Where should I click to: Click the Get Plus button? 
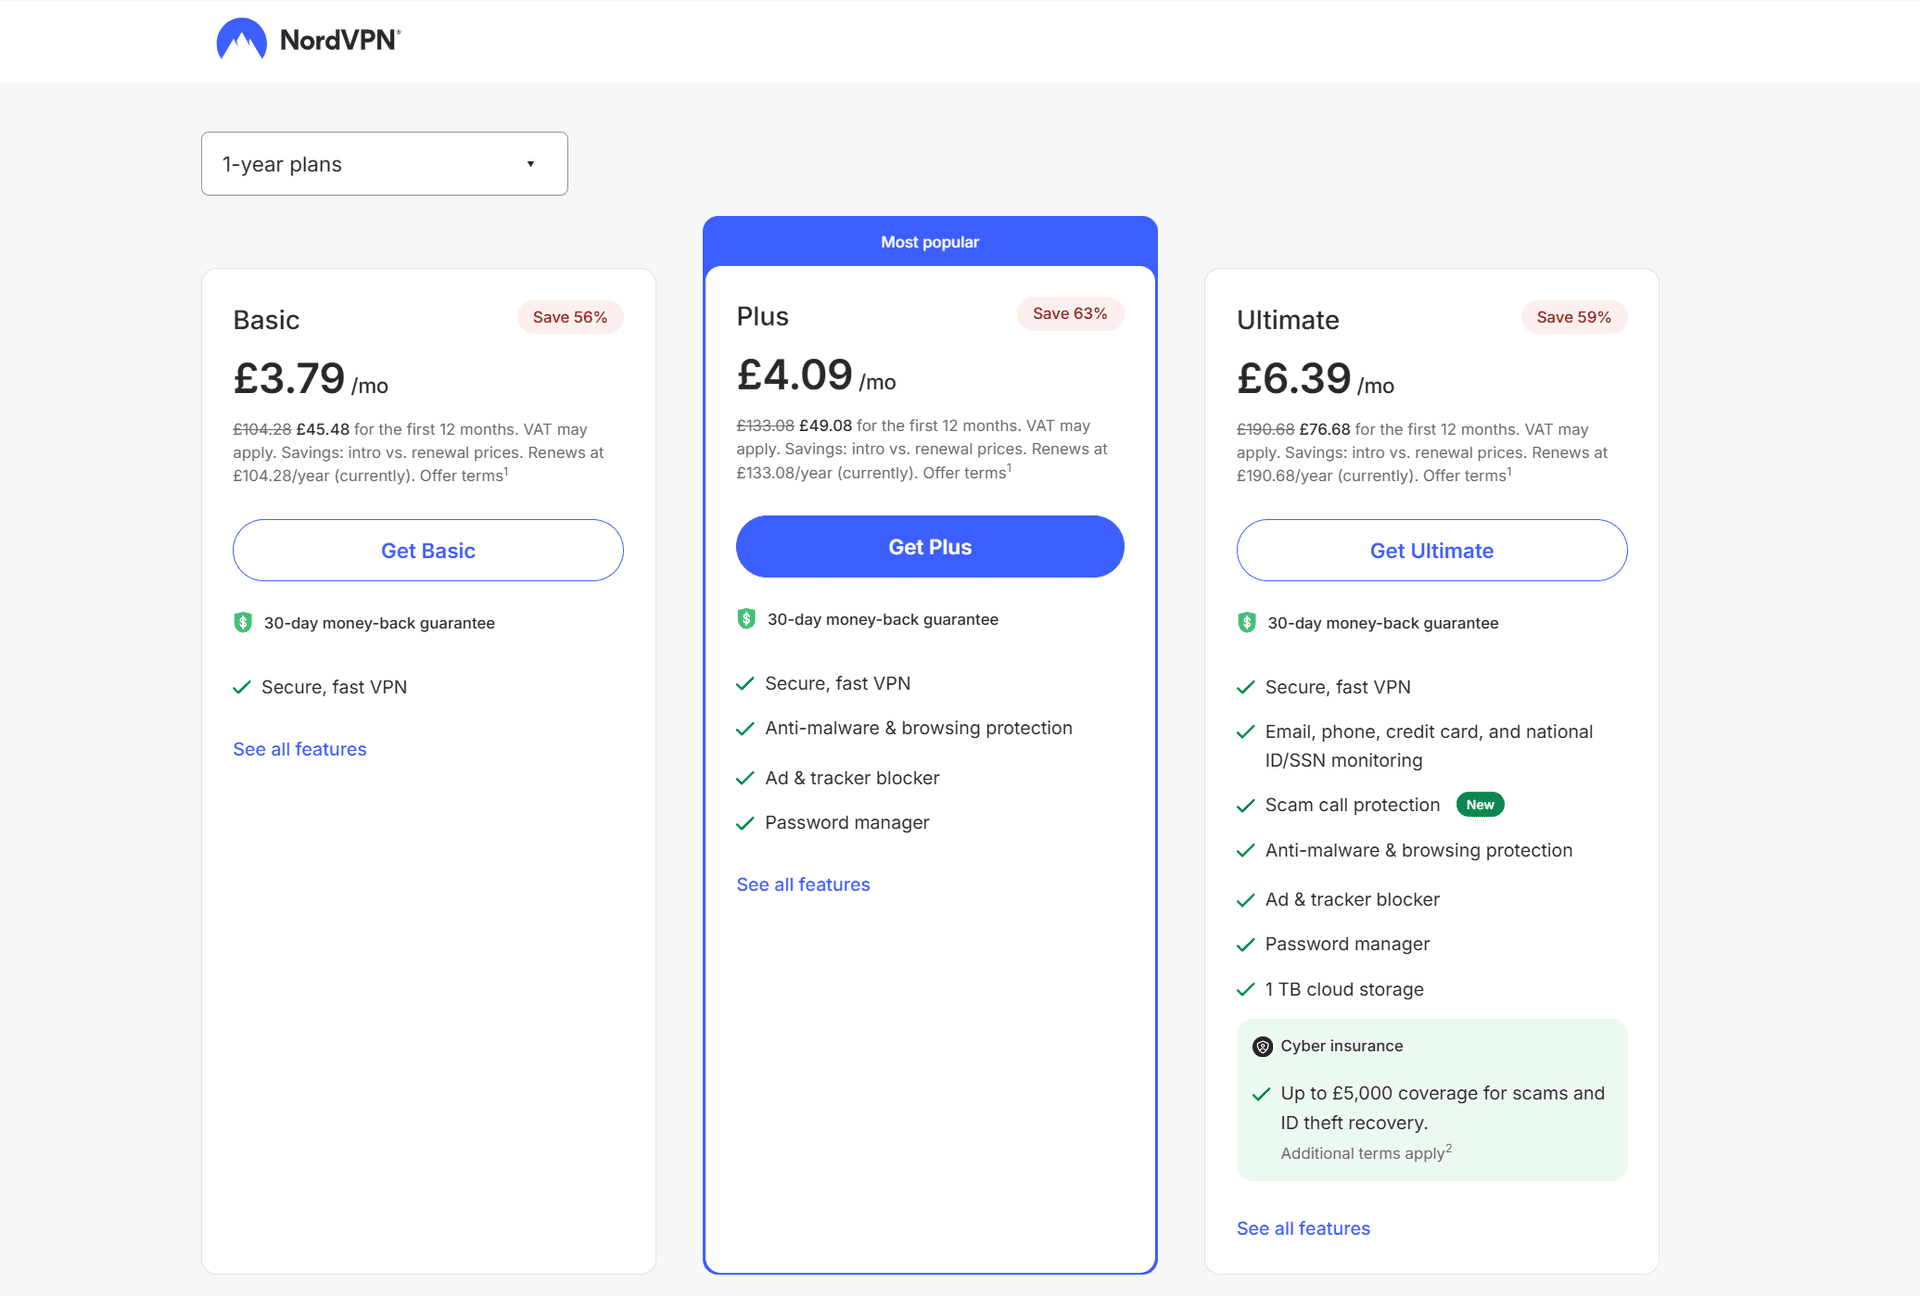(929, 546)
